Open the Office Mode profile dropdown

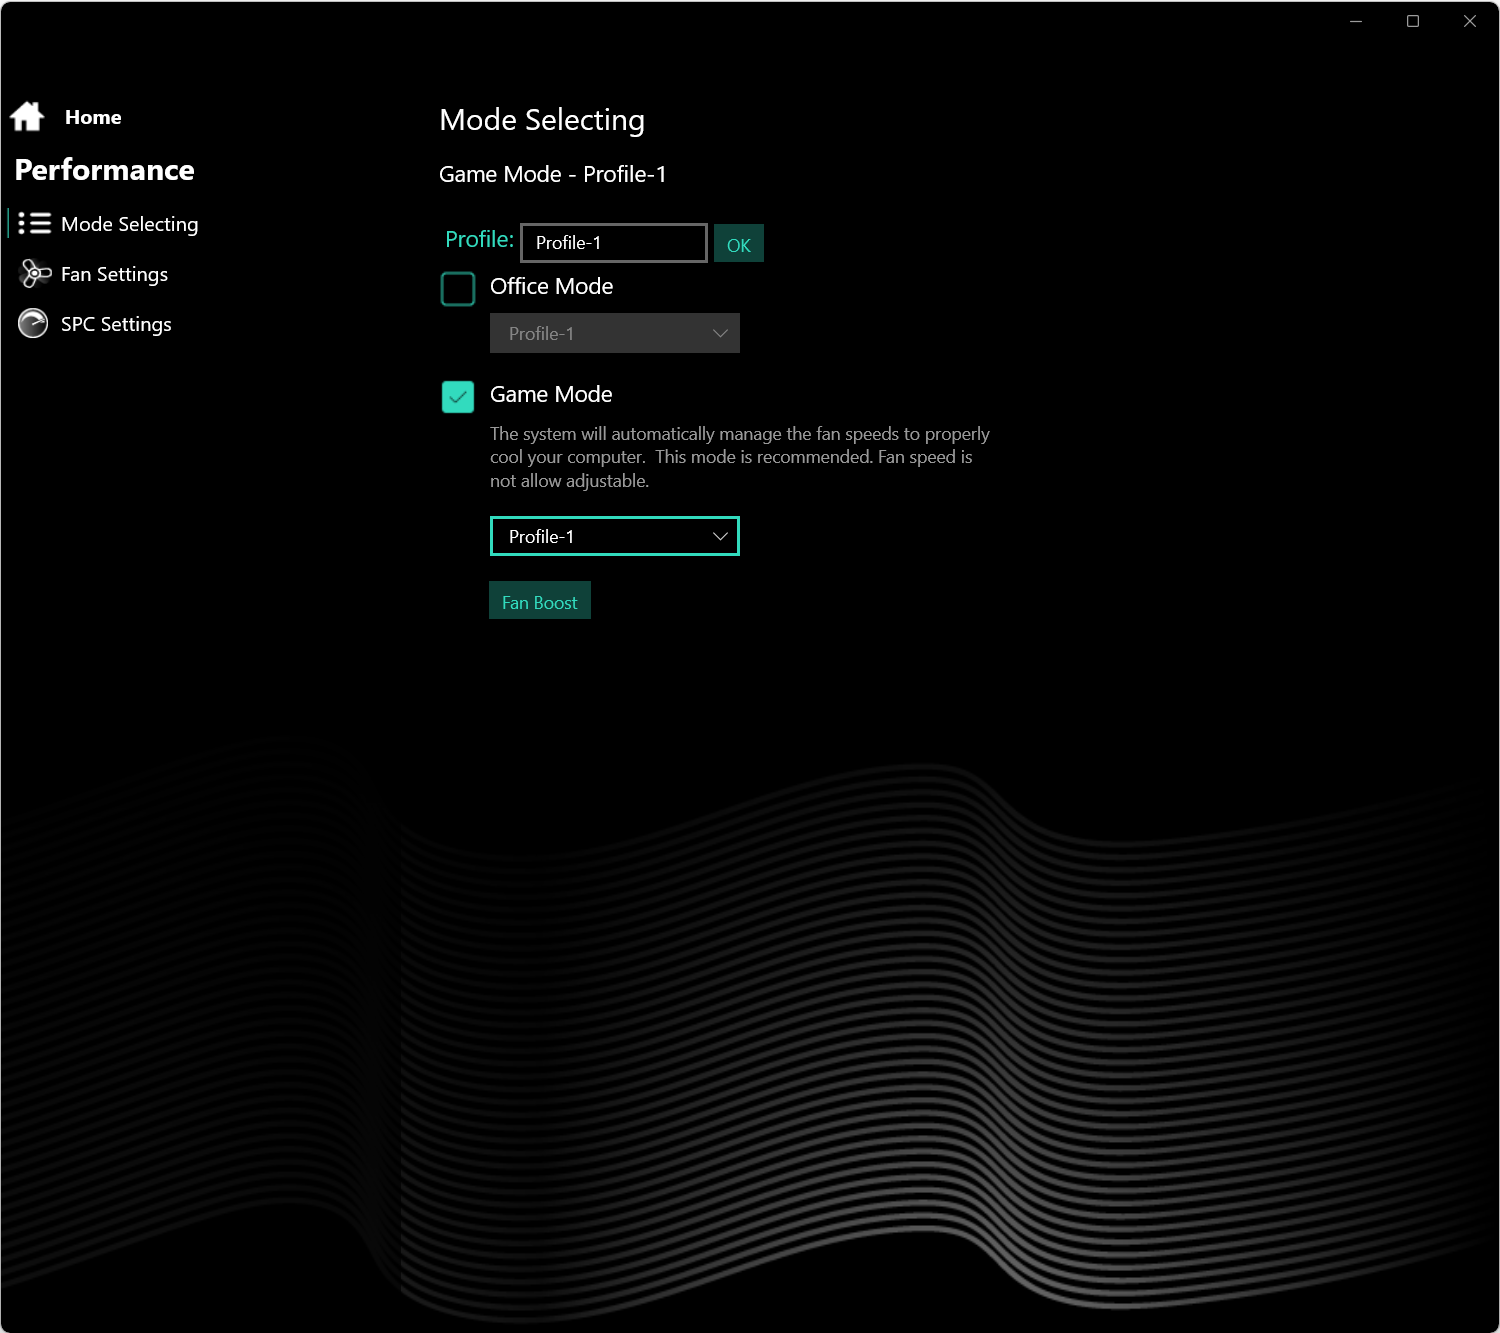[x=615, y=333]
